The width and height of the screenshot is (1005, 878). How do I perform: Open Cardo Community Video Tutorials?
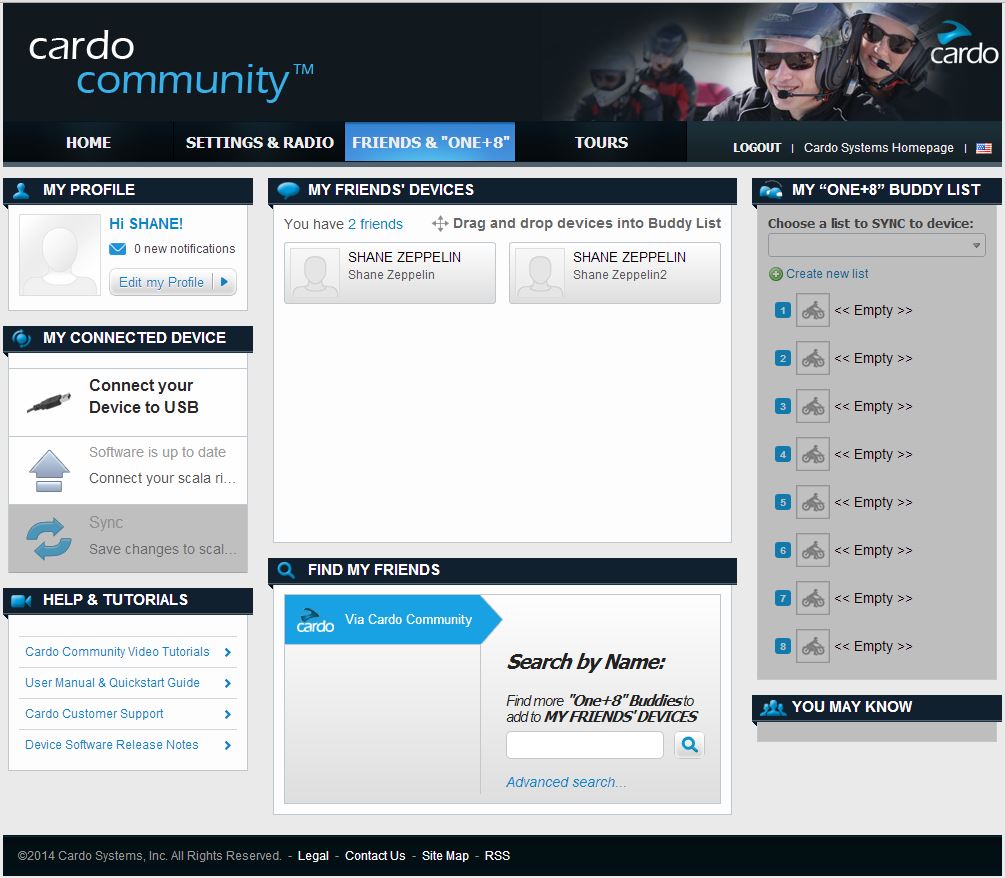tap(117, 652)
